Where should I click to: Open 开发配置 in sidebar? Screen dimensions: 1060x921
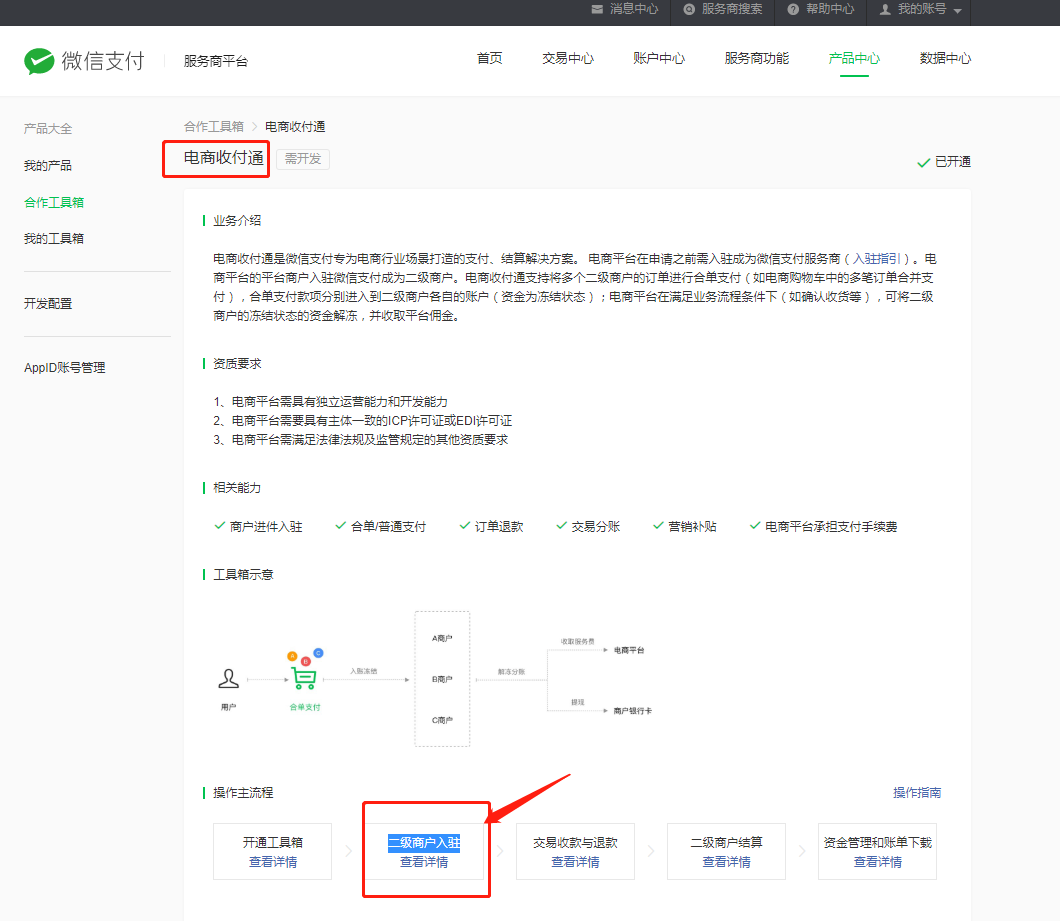click(48, 304)
